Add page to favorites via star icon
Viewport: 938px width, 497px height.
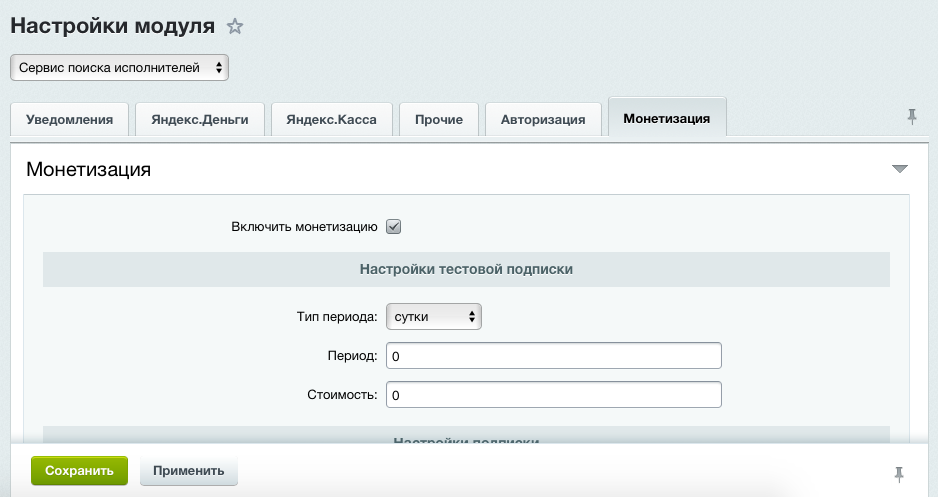tap(235, 26)
